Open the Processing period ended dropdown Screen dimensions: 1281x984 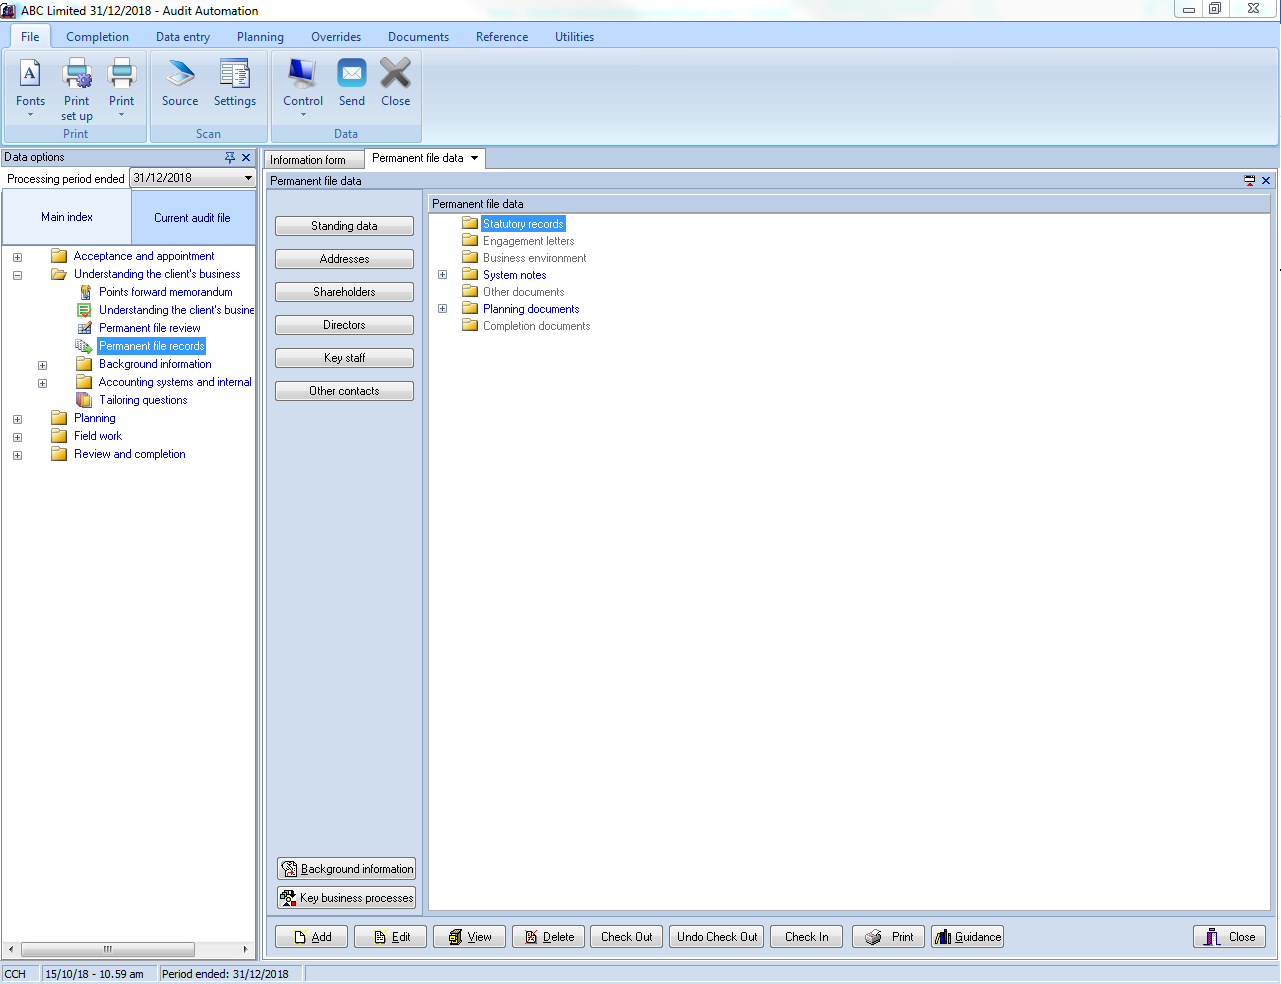(x=248, y=178)
